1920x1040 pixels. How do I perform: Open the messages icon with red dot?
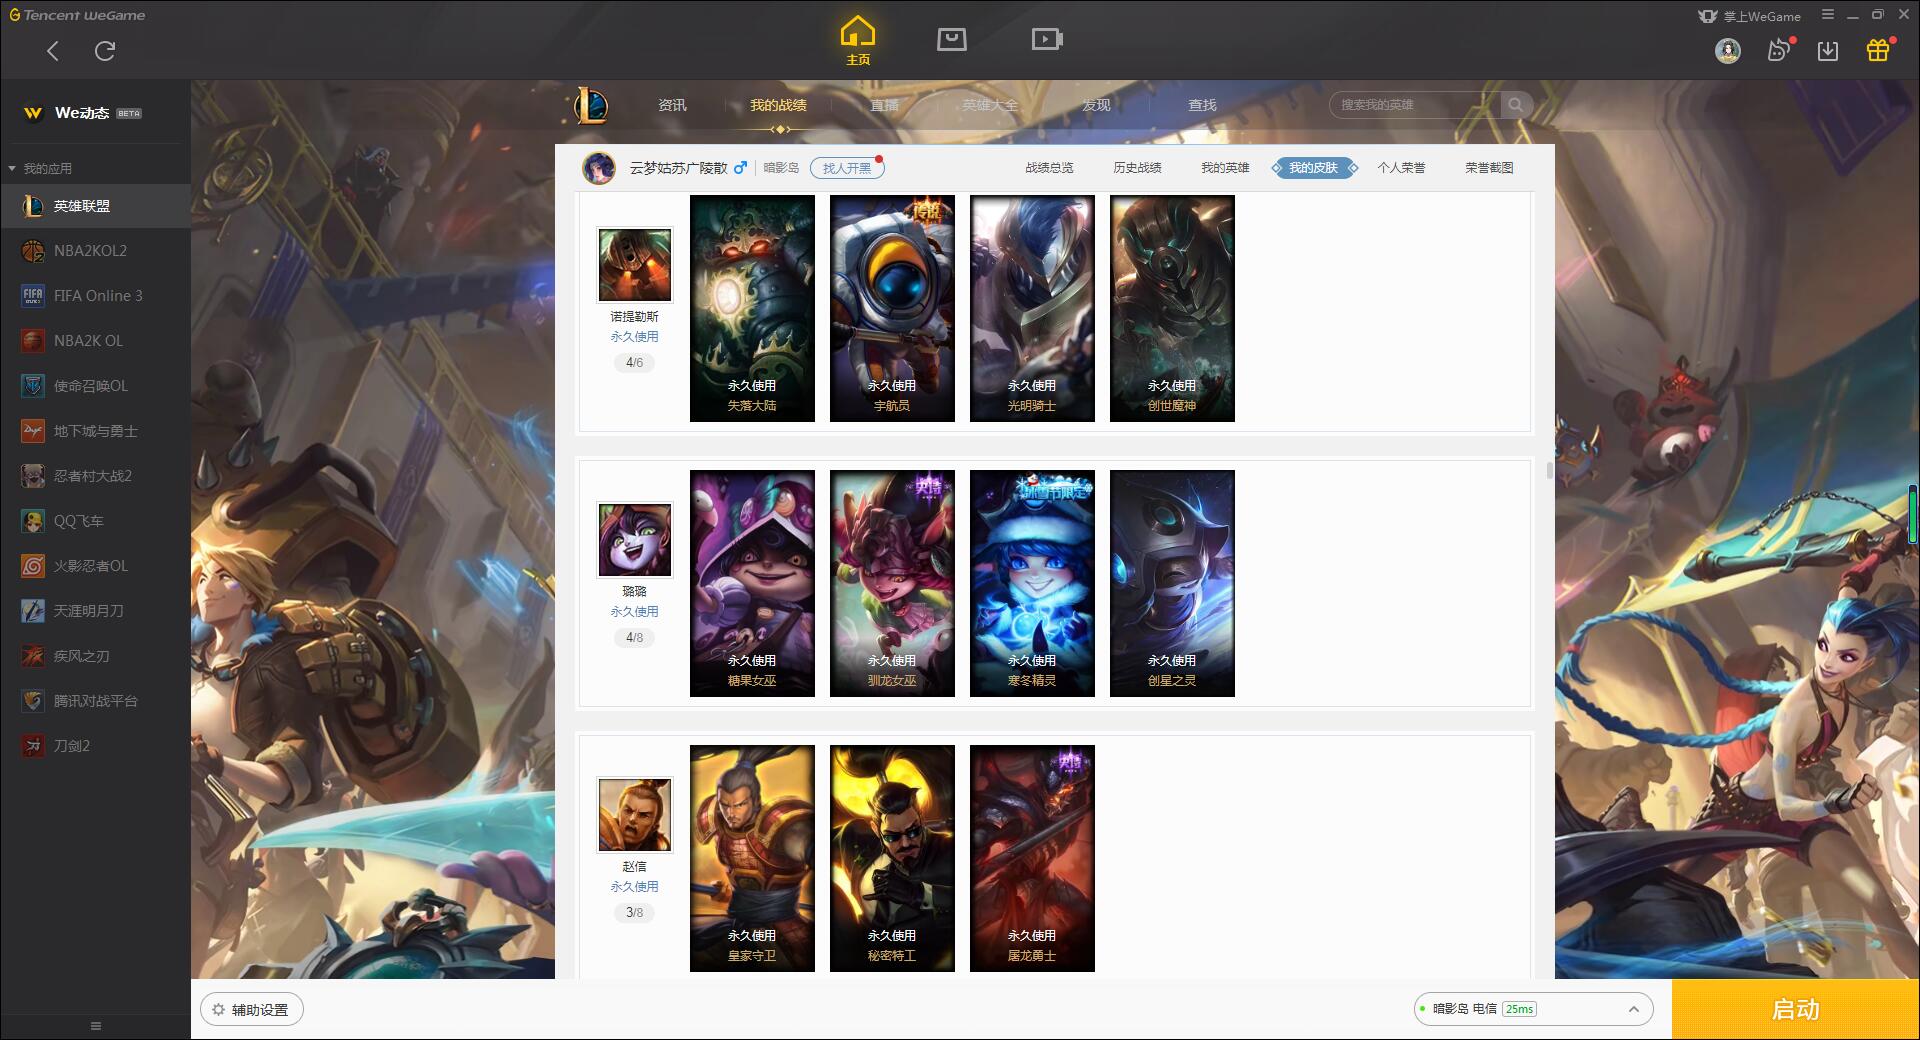tap(1779, 50)
